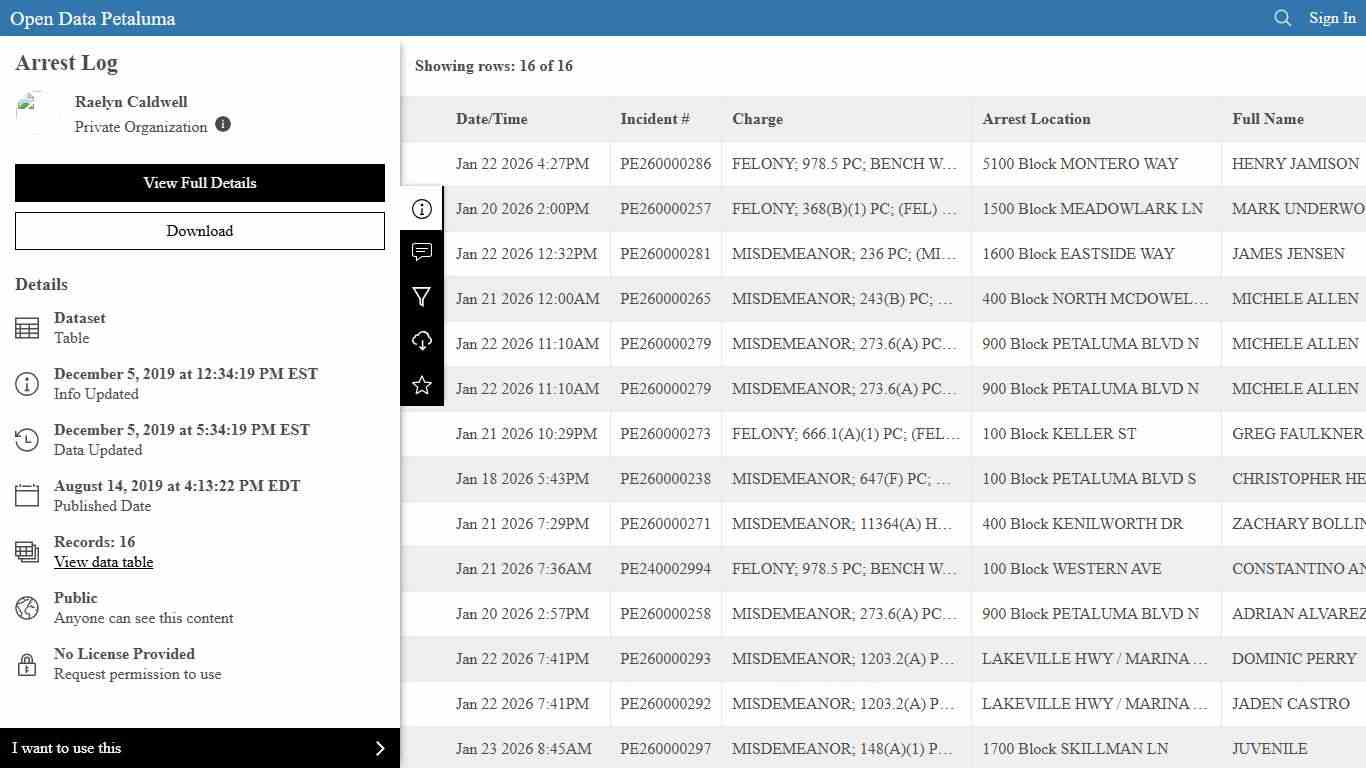The image size is (1366, 768).
Task: Click info icon beside Private Organization
Action: [x=223, y=125]
